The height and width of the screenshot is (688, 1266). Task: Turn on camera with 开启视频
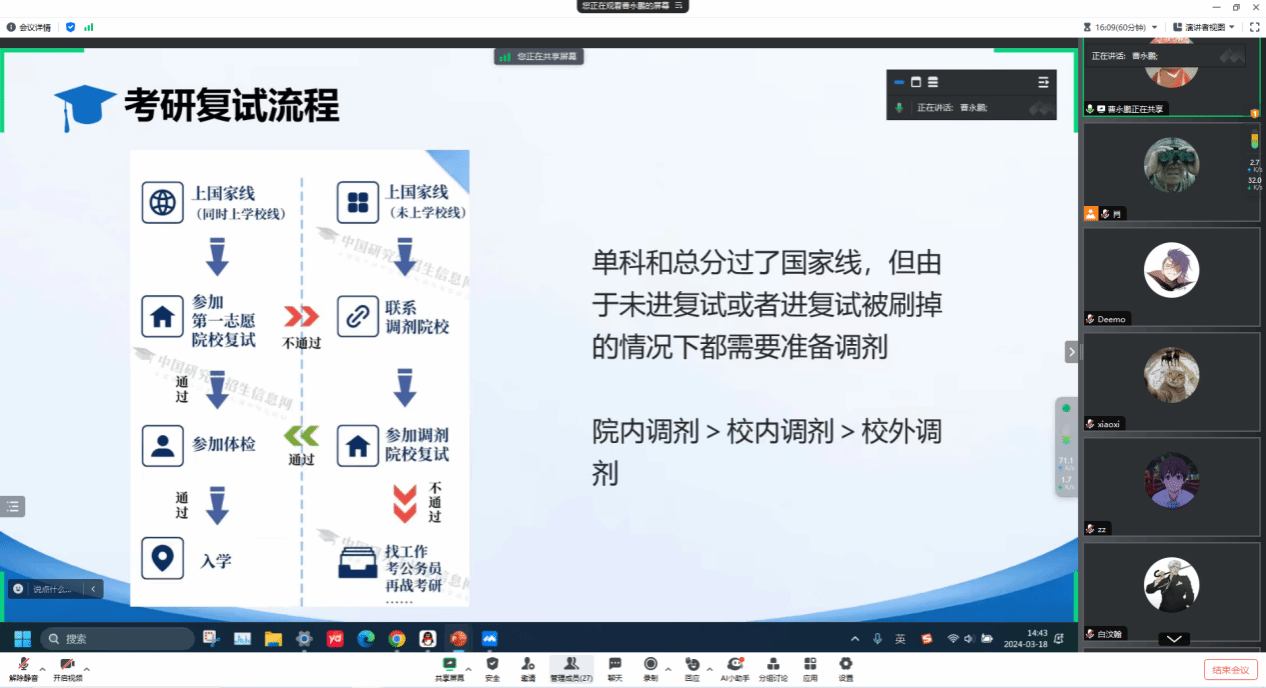(68, 668)
